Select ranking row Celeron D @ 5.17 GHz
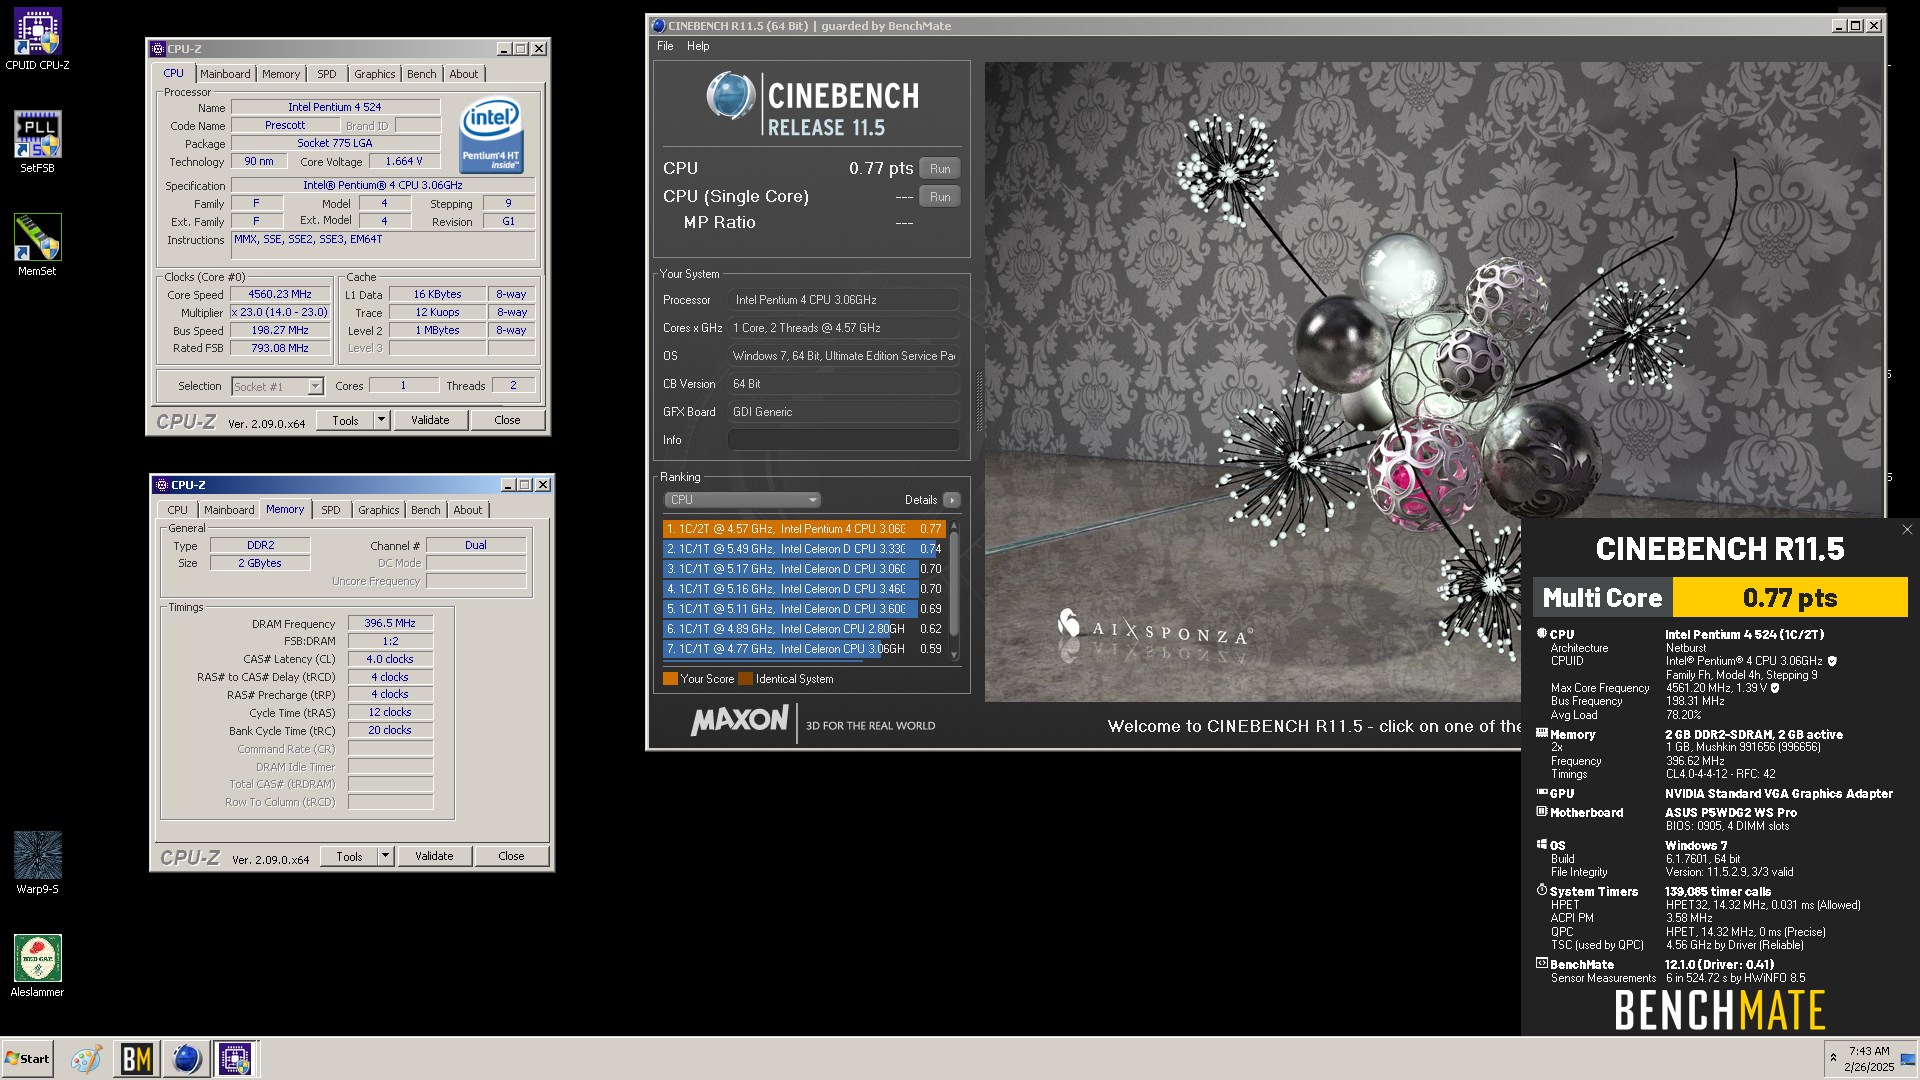 804,569
